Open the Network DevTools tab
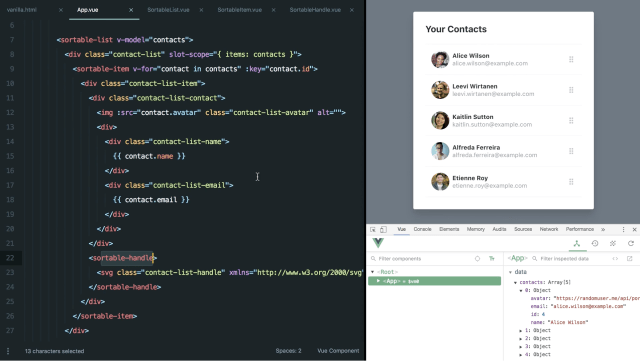The height and width of the screenshot is (363, 640). coord(549,229)
